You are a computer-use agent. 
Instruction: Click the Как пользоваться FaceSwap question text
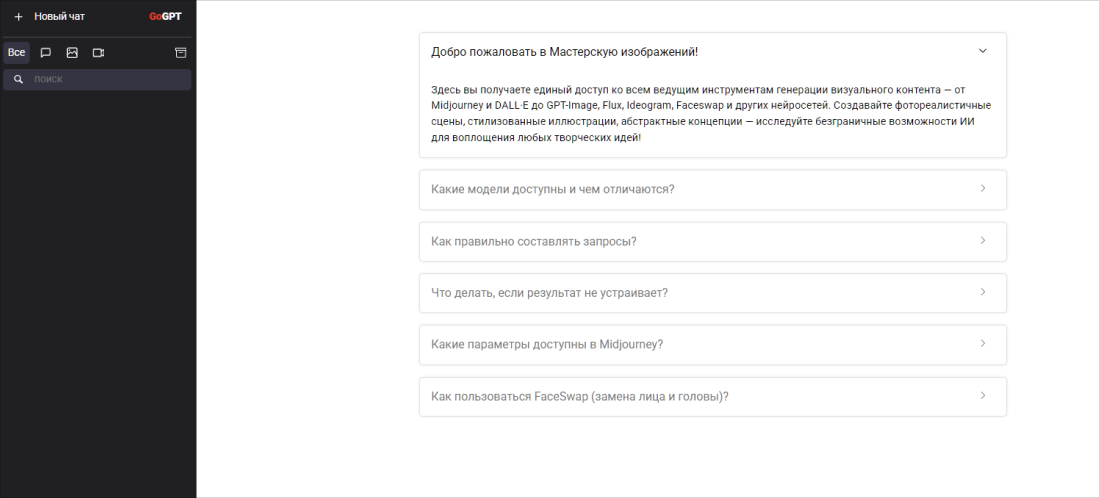pos(579,396)
